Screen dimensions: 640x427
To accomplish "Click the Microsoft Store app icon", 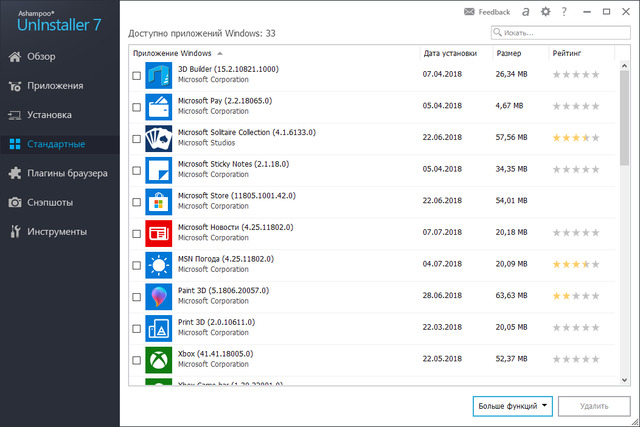I will (159, 202).
